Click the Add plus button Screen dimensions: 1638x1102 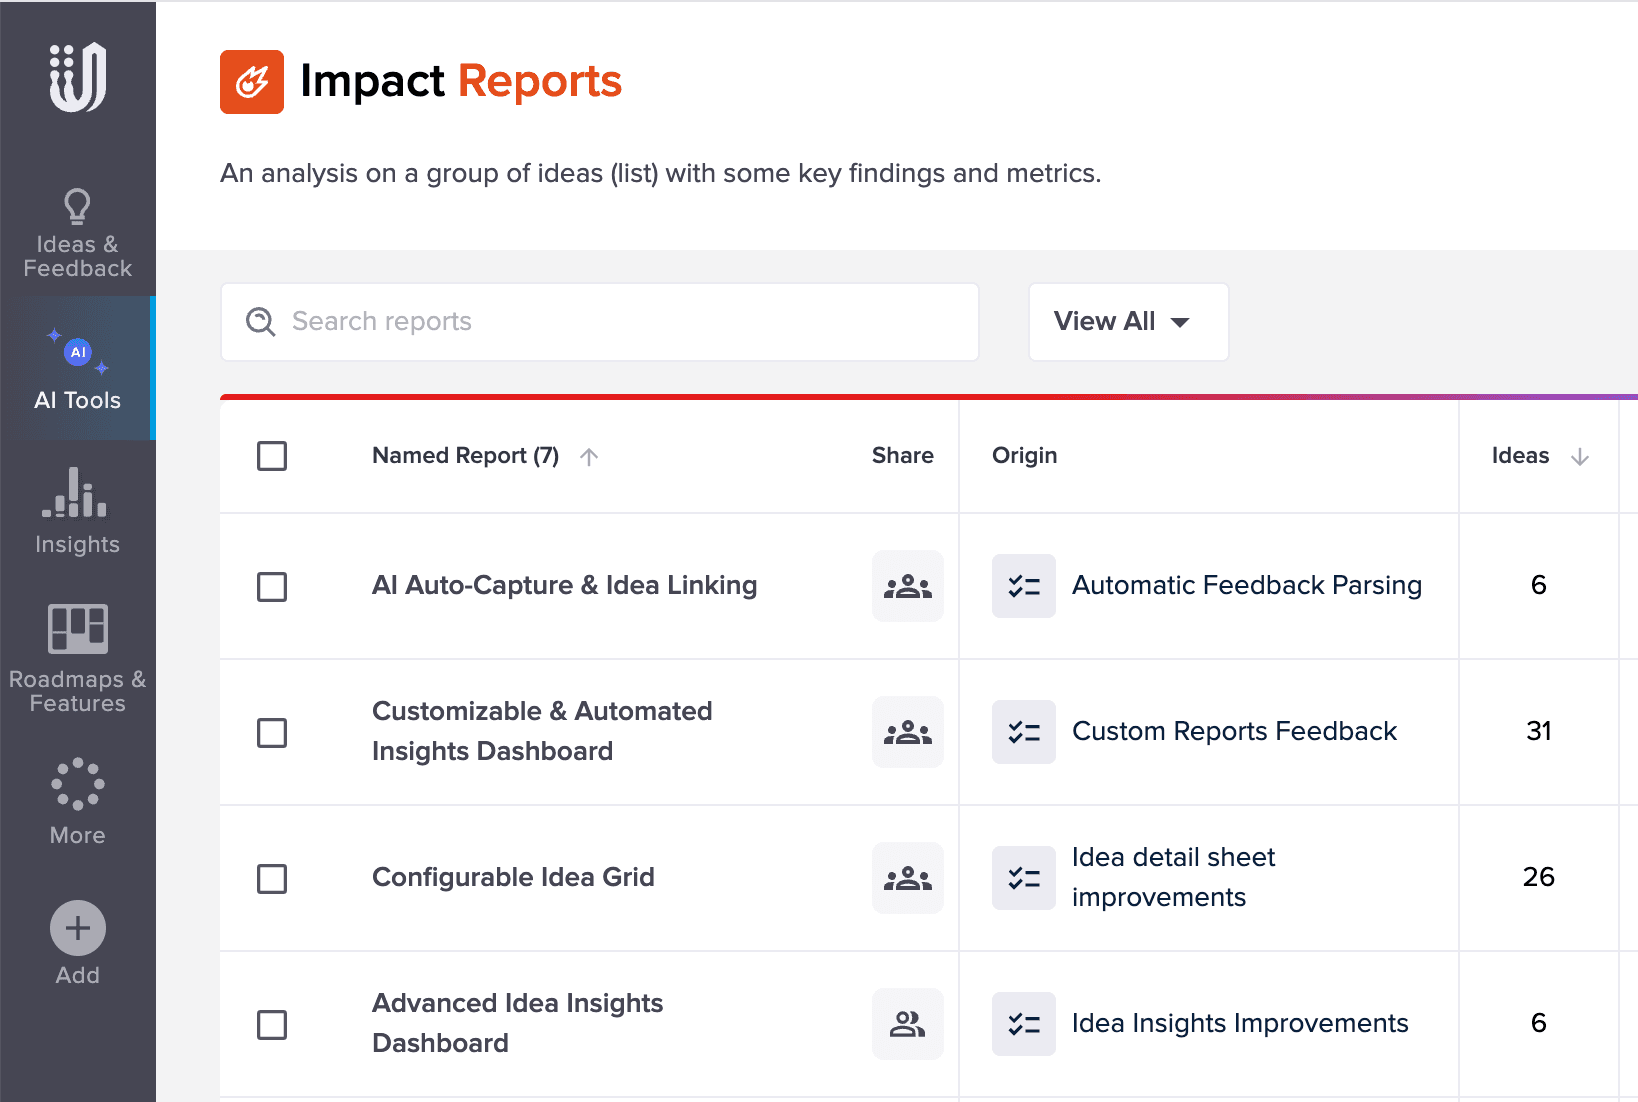tap(78, 929)
